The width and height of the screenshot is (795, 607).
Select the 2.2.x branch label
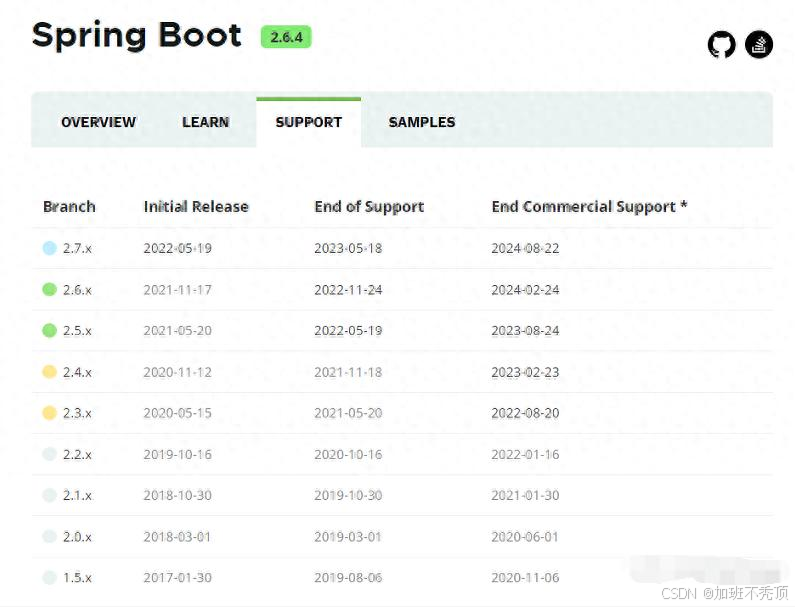click(x=77, y=454)
